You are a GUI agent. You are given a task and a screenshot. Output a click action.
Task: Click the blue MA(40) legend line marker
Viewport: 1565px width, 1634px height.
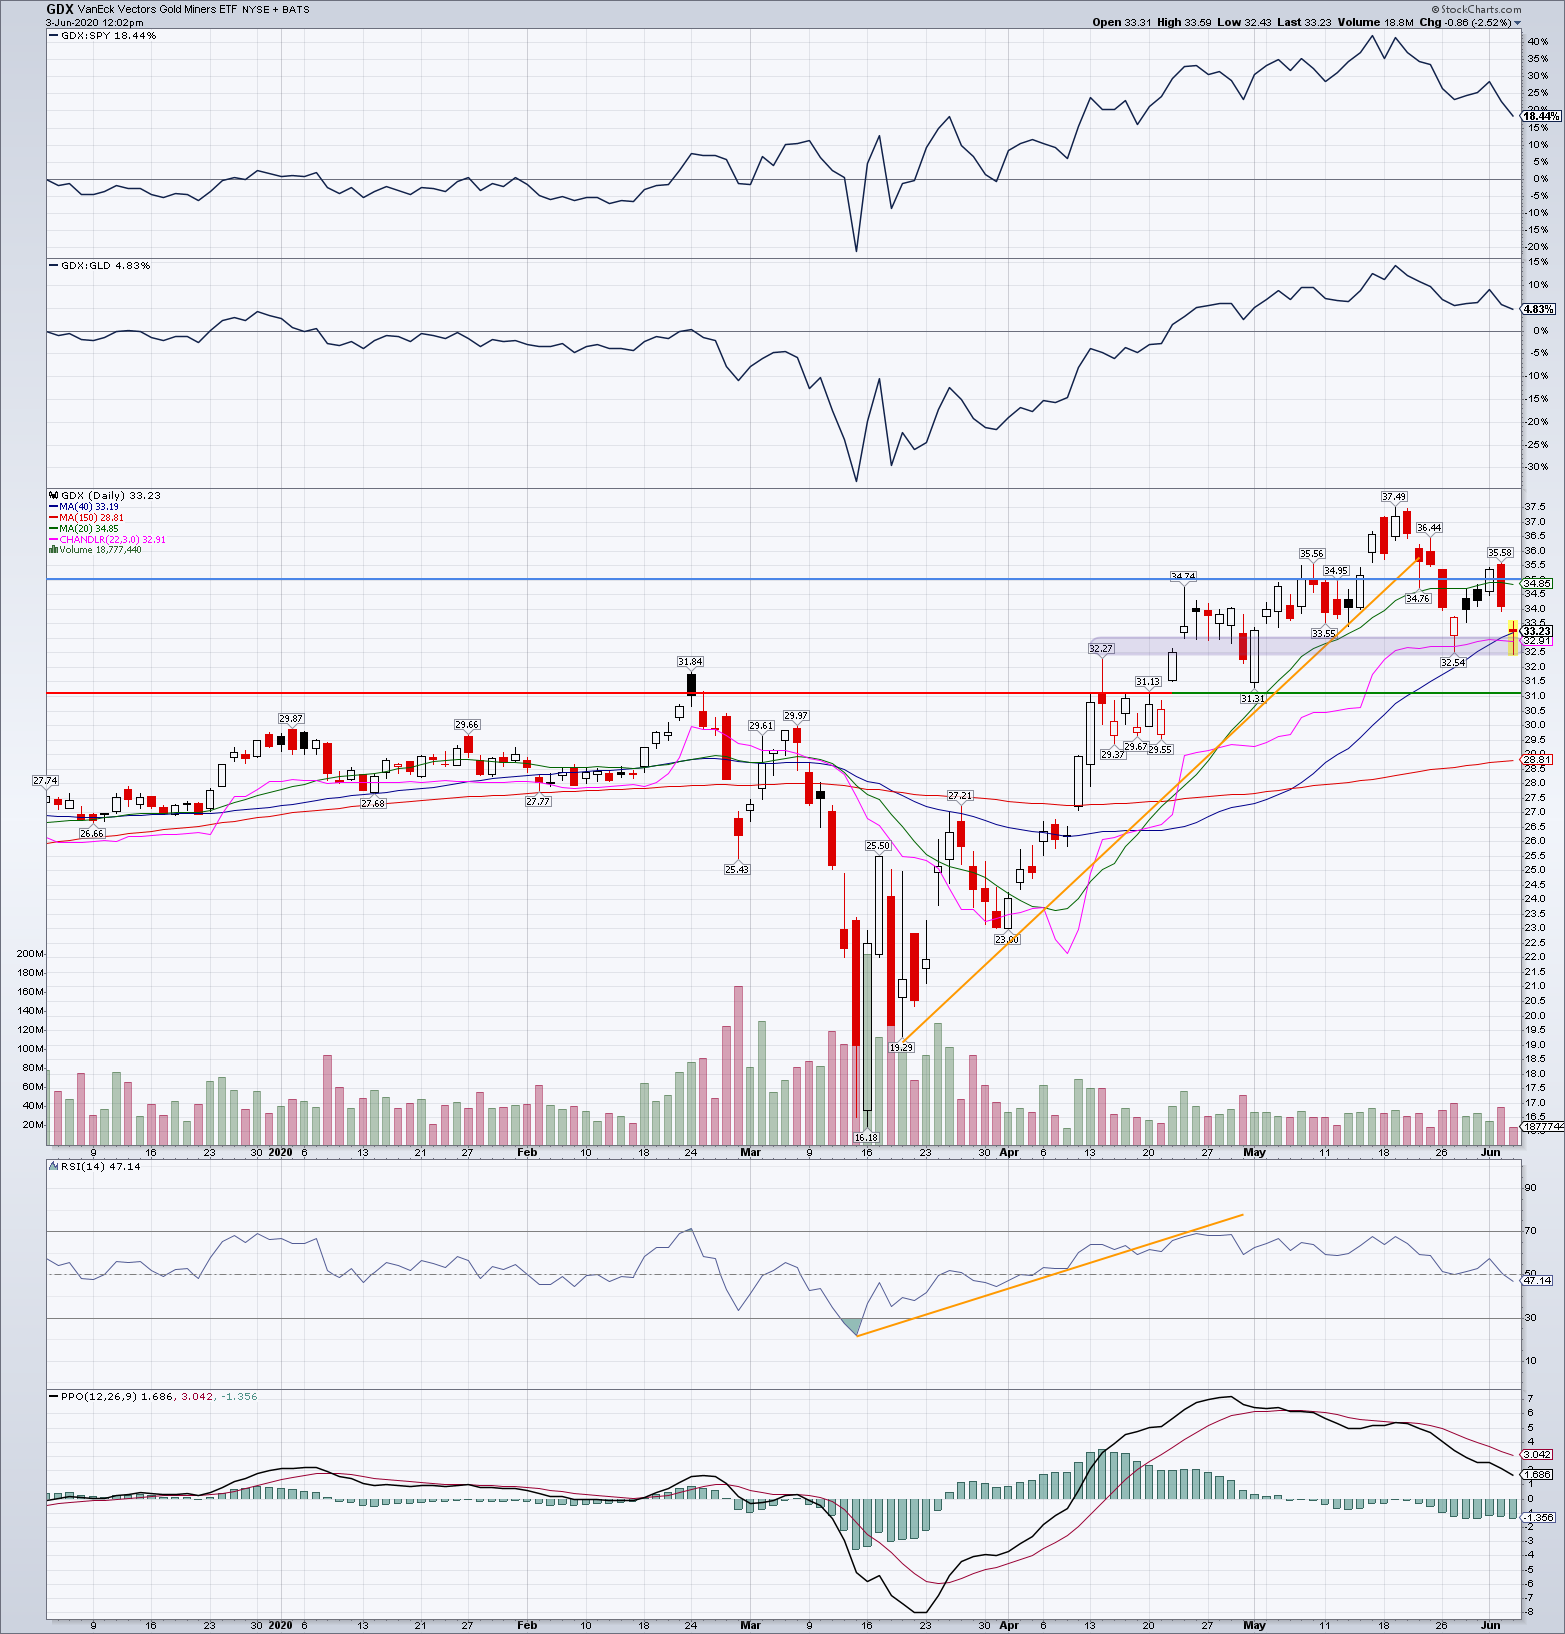[54, 507]
